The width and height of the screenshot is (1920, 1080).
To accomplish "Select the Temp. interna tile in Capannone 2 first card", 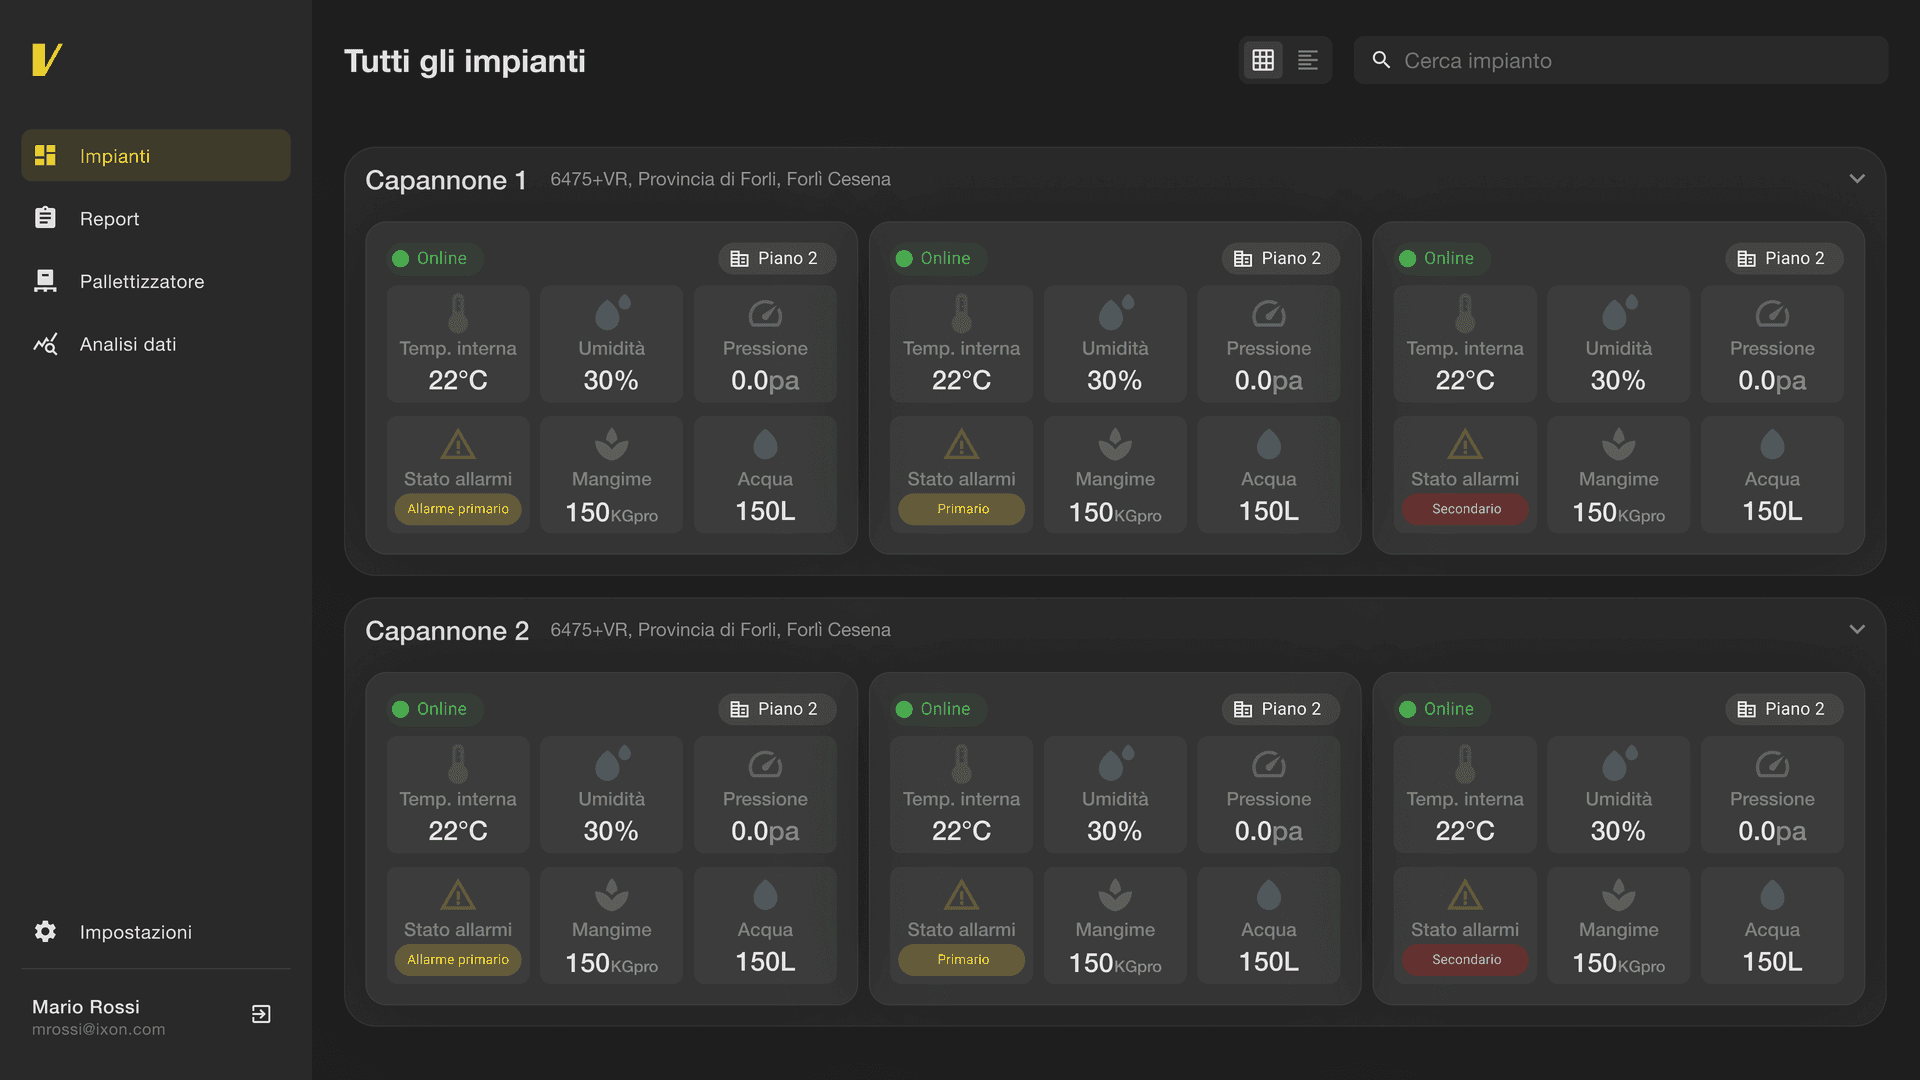I will (x=458, y=795).
